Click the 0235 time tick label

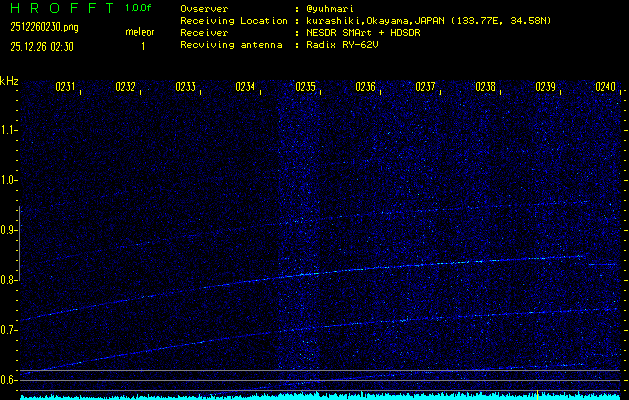[x=305, y=88]
